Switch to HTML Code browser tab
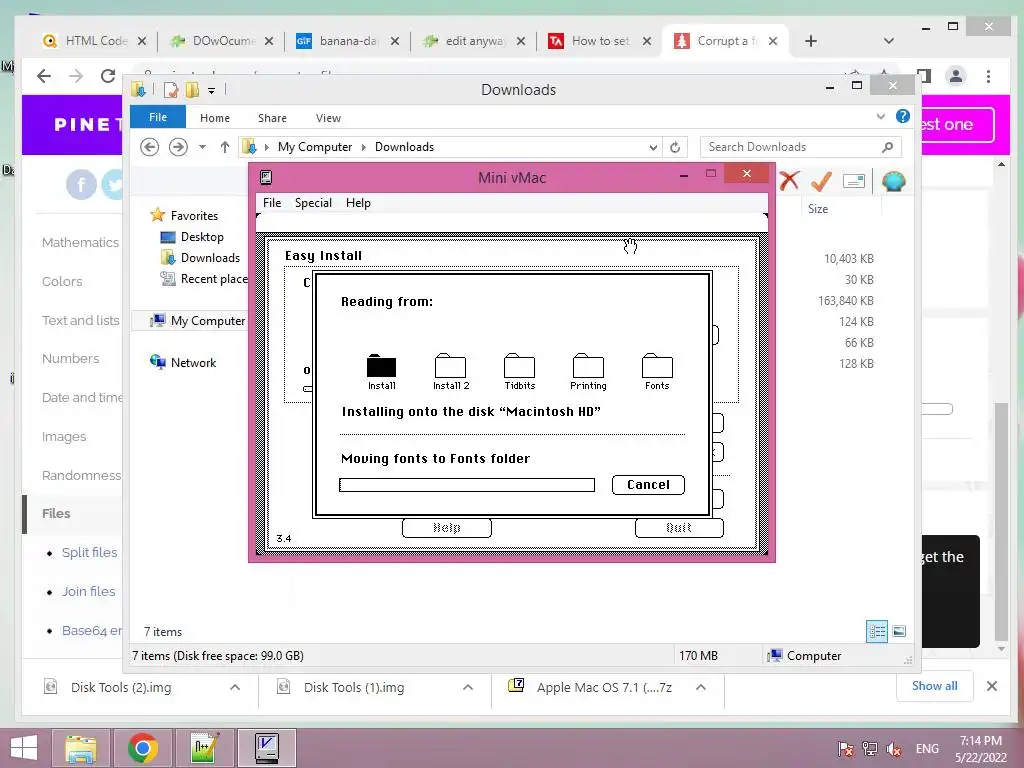This screenshot has height=768, width=1024. (94, 41)
